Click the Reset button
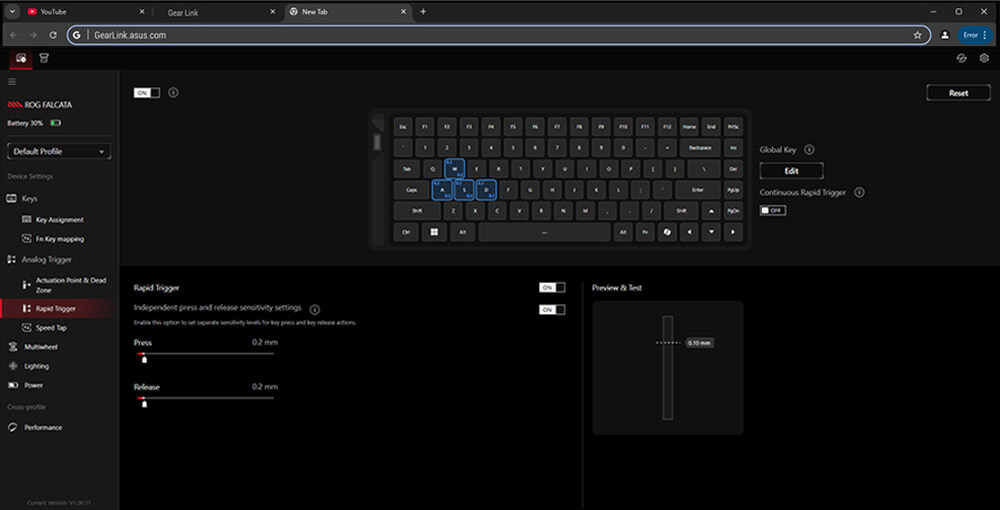Screen dimensions: 1000x510 (x=958, y=93)
